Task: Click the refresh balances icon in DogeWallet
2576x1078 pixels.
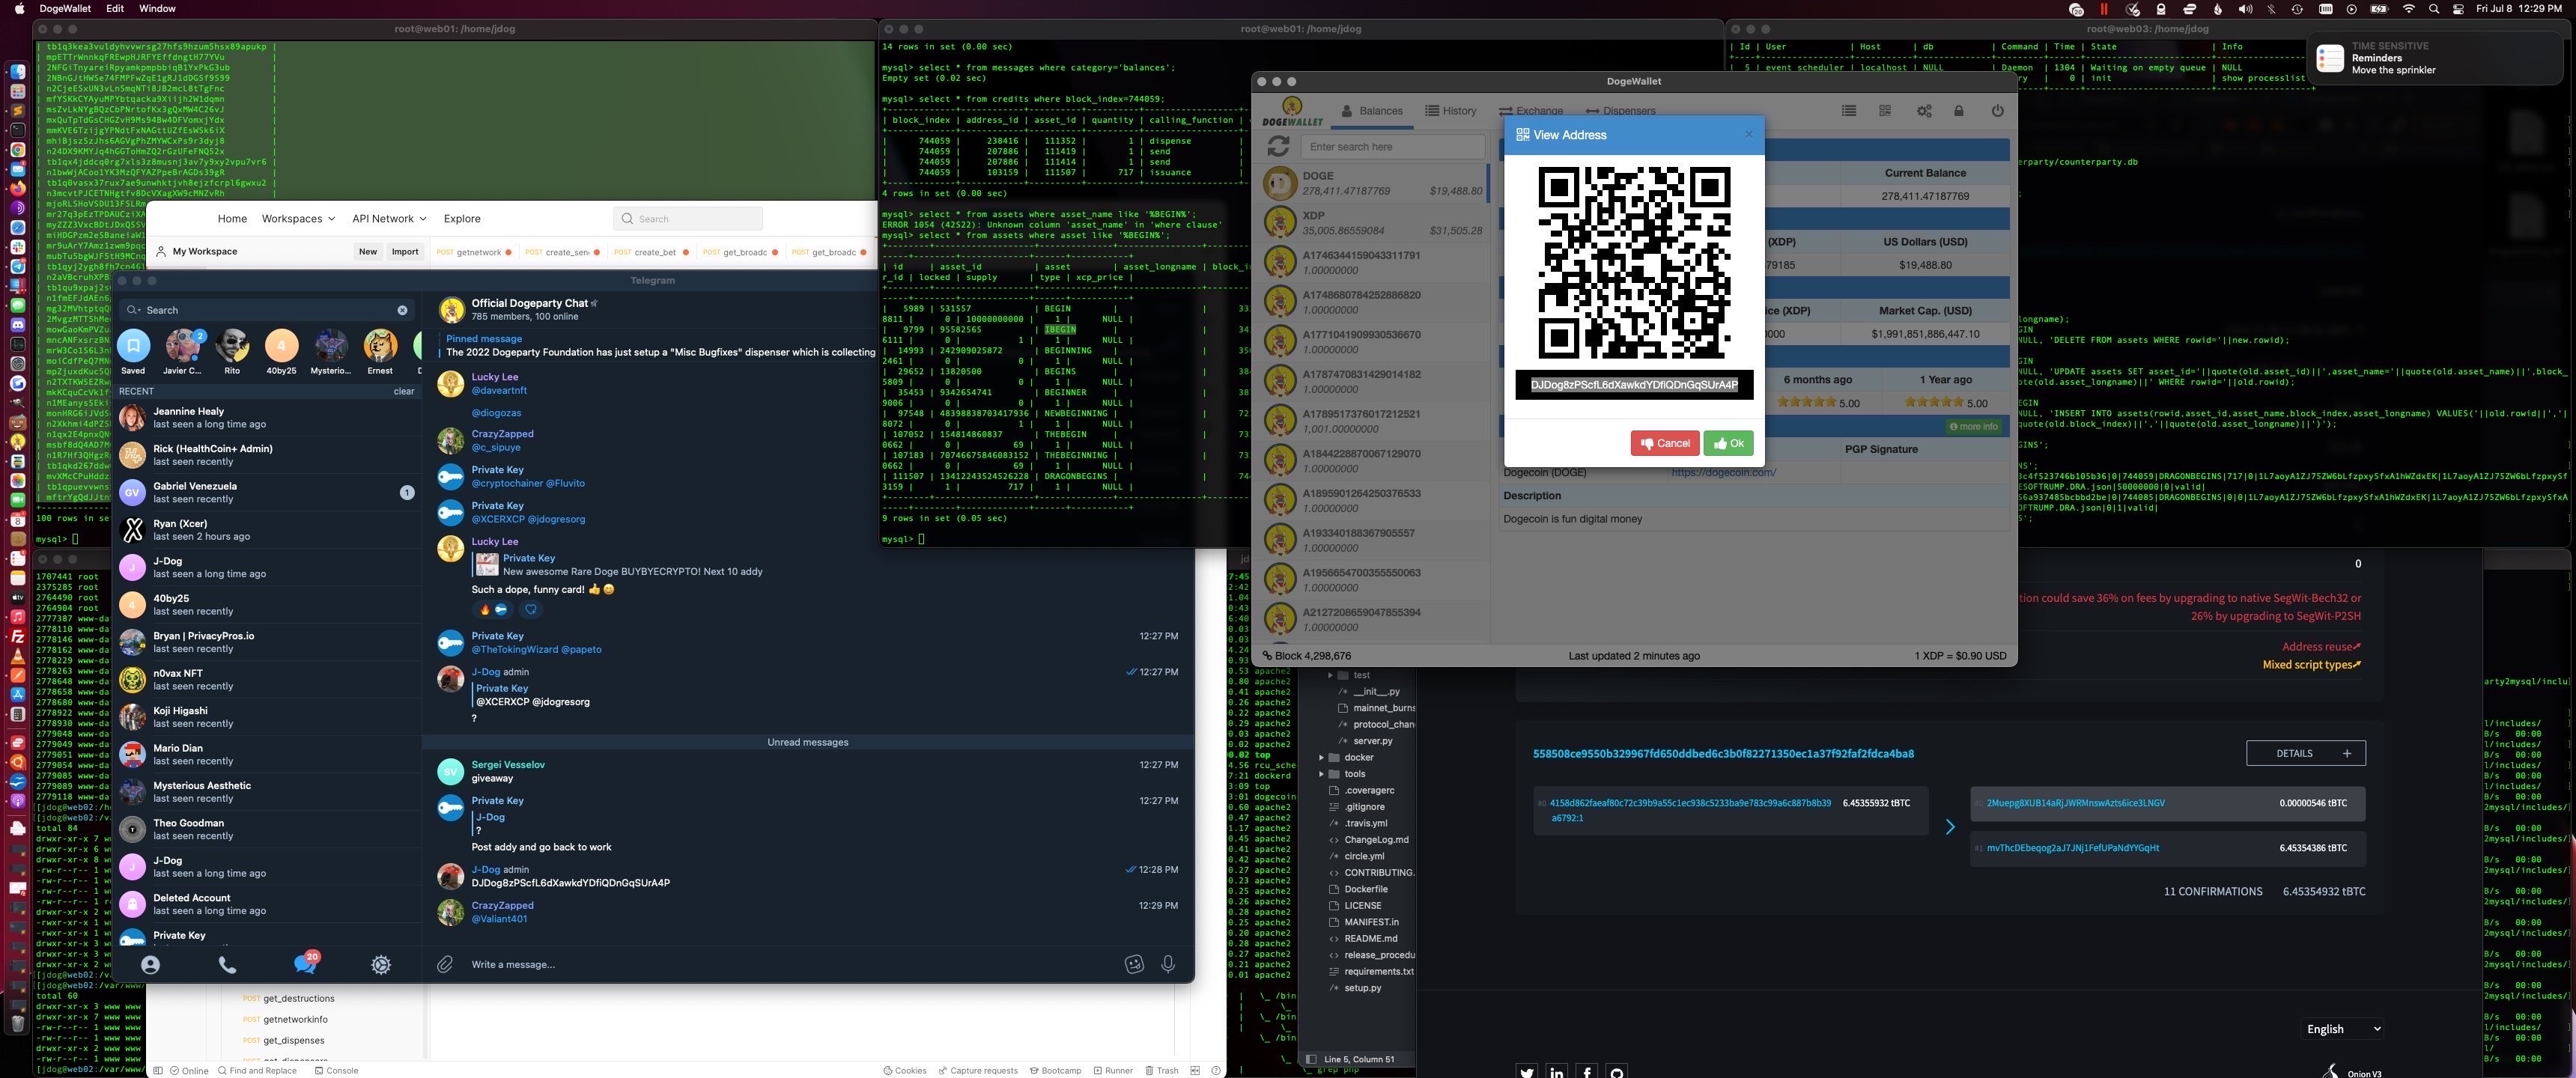Action: pos(1278,146)
